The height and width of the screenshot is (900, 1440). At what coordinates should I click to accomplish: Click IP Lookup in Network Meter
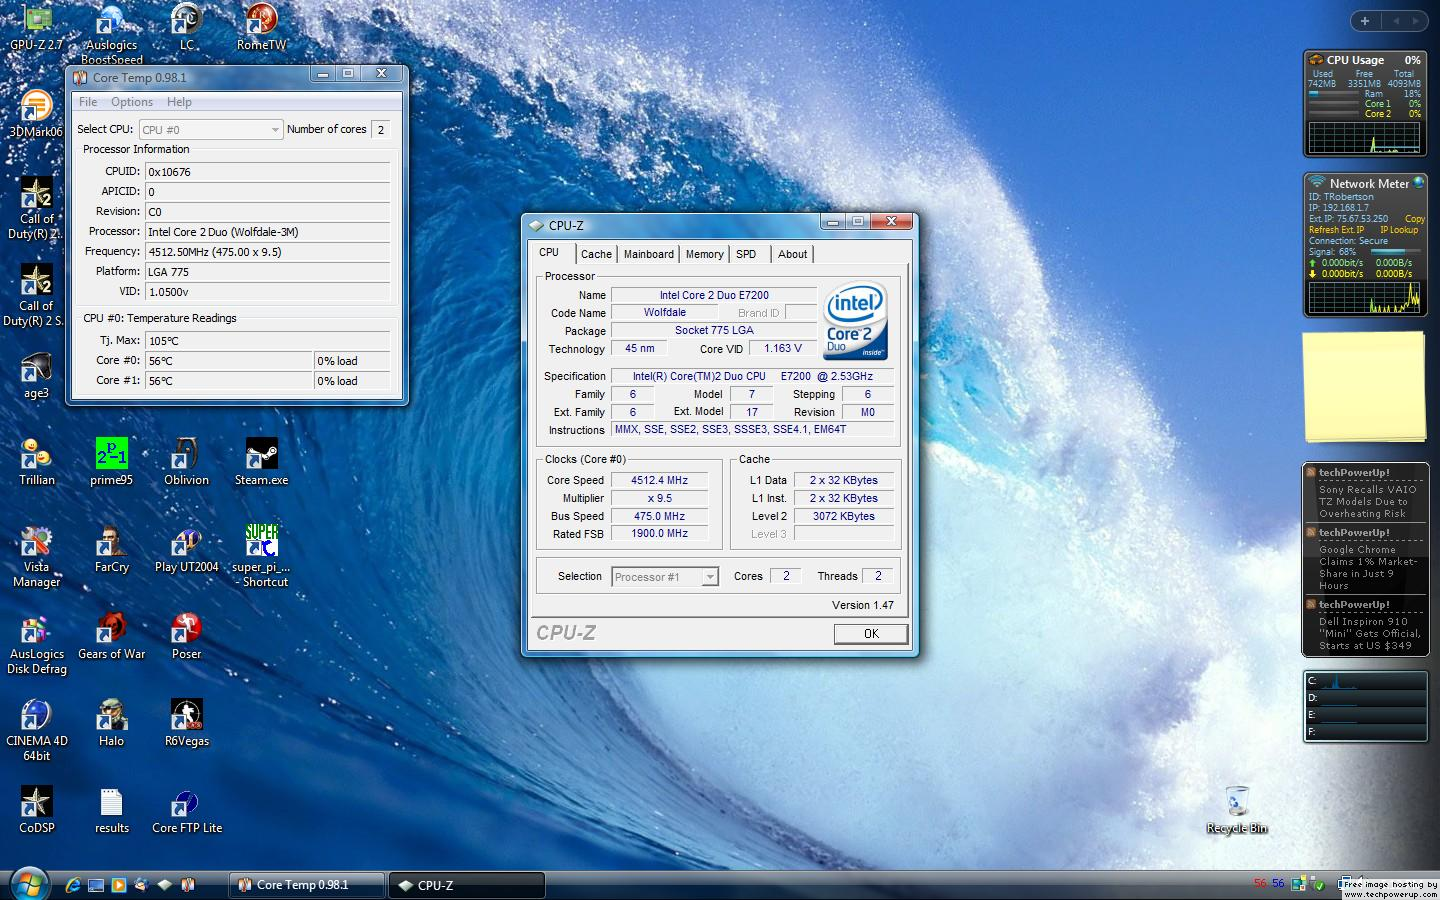coord(1399,230)
